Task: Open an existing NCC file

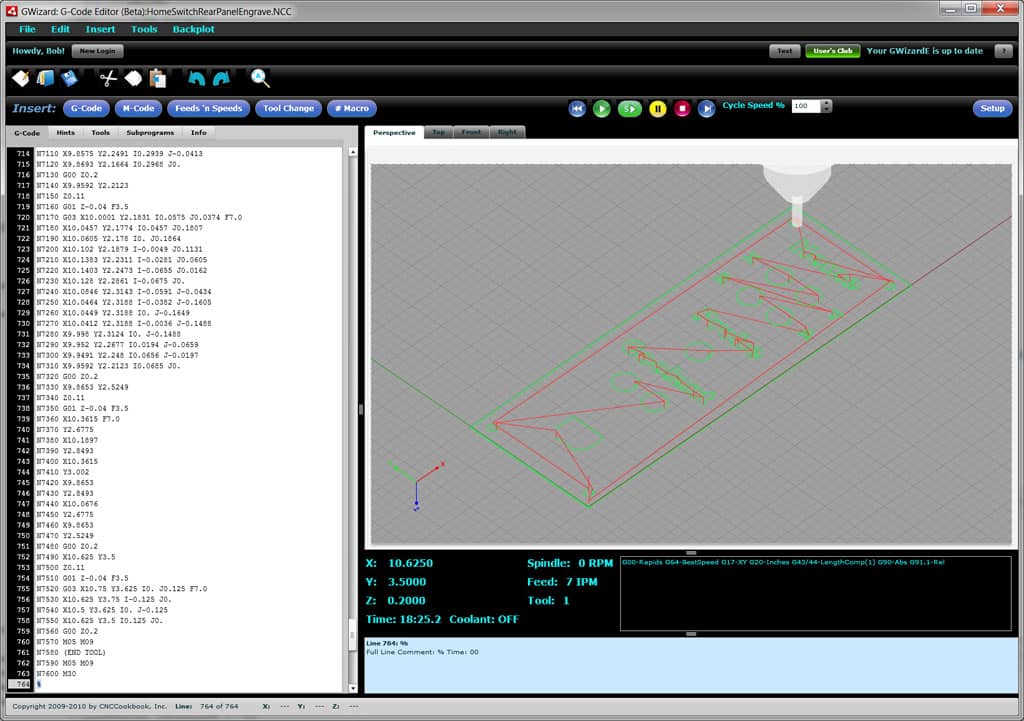Action: 45,78
